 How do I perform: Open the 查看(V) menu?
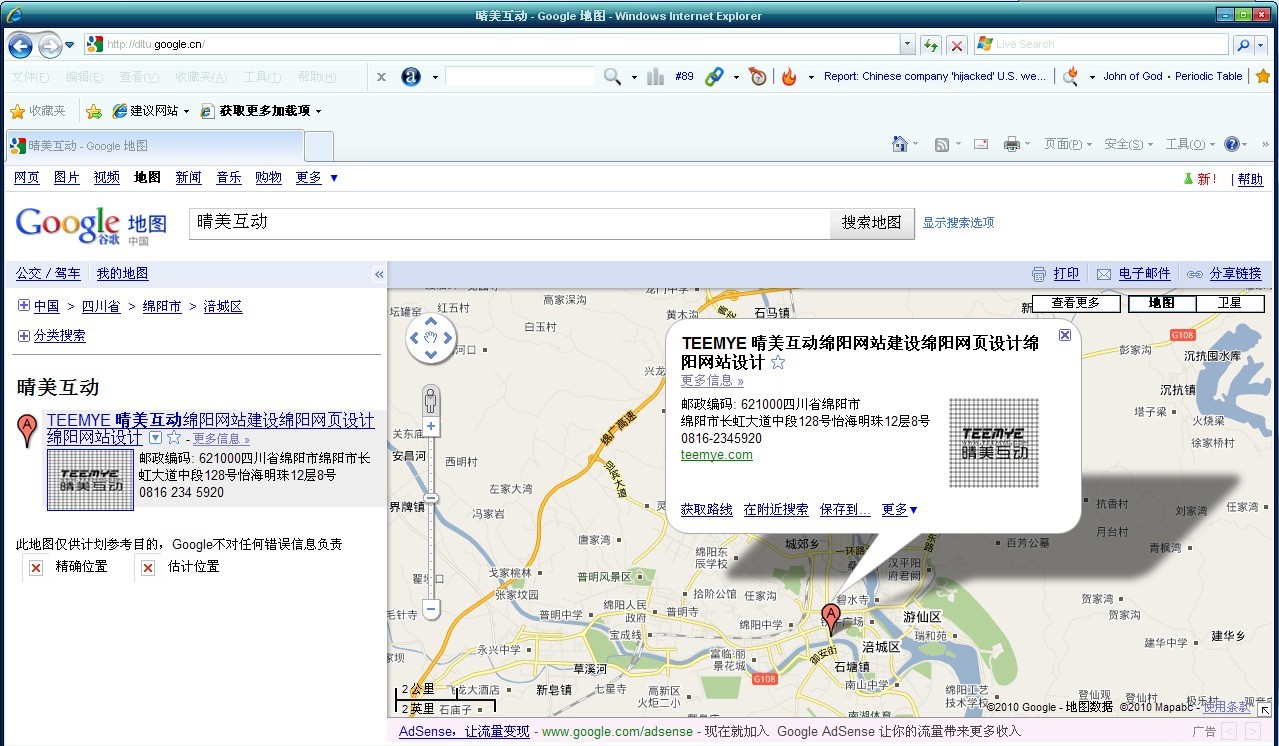pos(139,77)
